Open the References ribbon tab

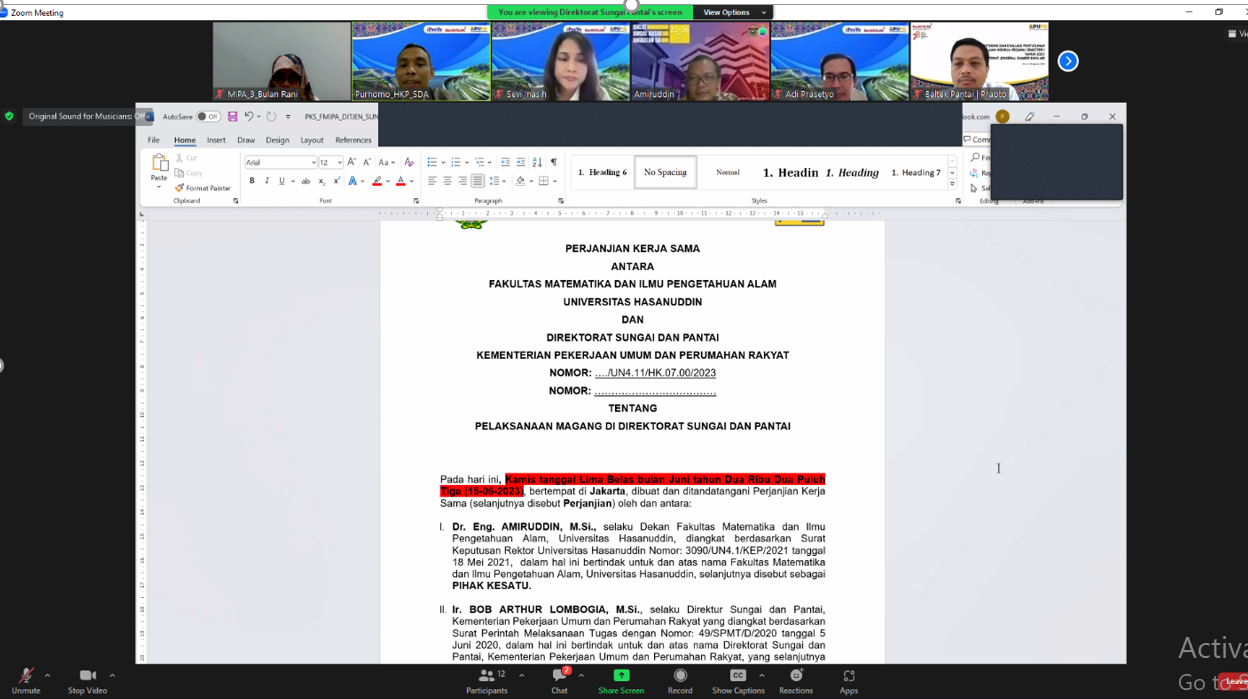tap(353, 140)
